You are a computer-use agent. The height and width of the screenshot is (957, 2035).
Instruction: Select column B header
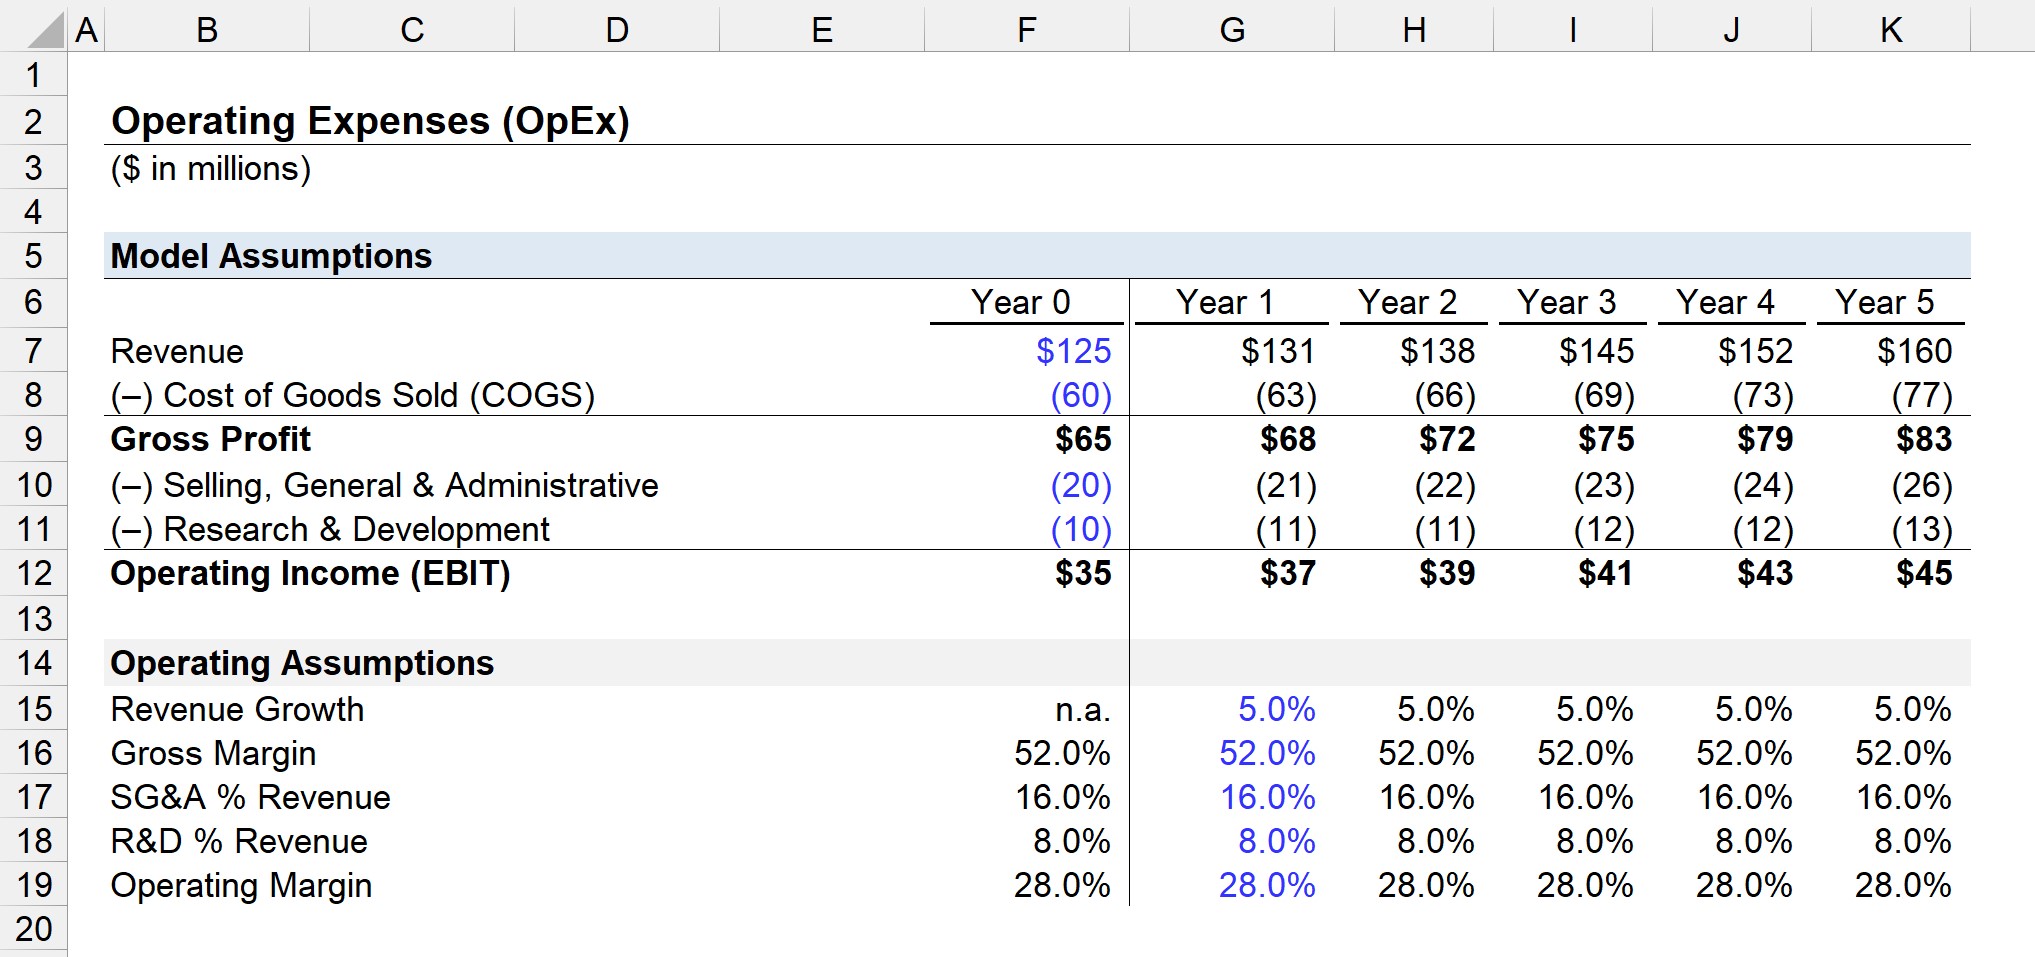207,30
